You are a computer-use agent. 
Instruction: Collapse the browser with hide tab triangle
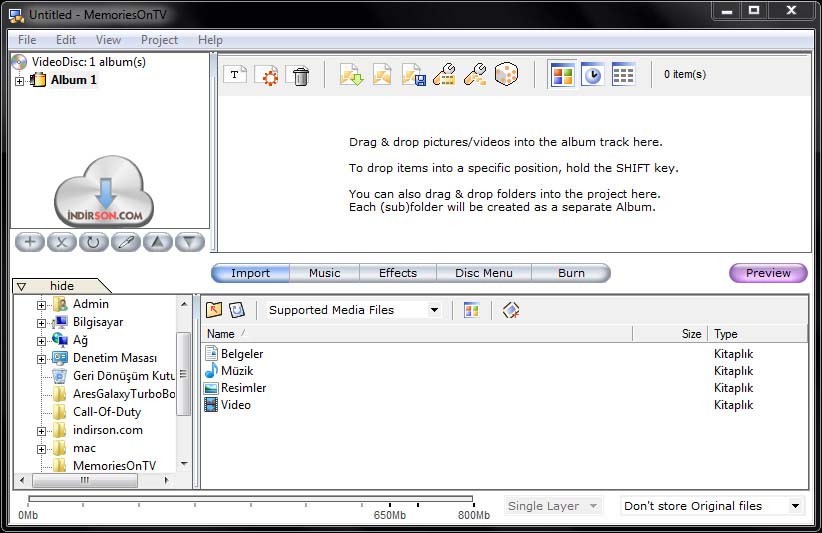point(21,287)
